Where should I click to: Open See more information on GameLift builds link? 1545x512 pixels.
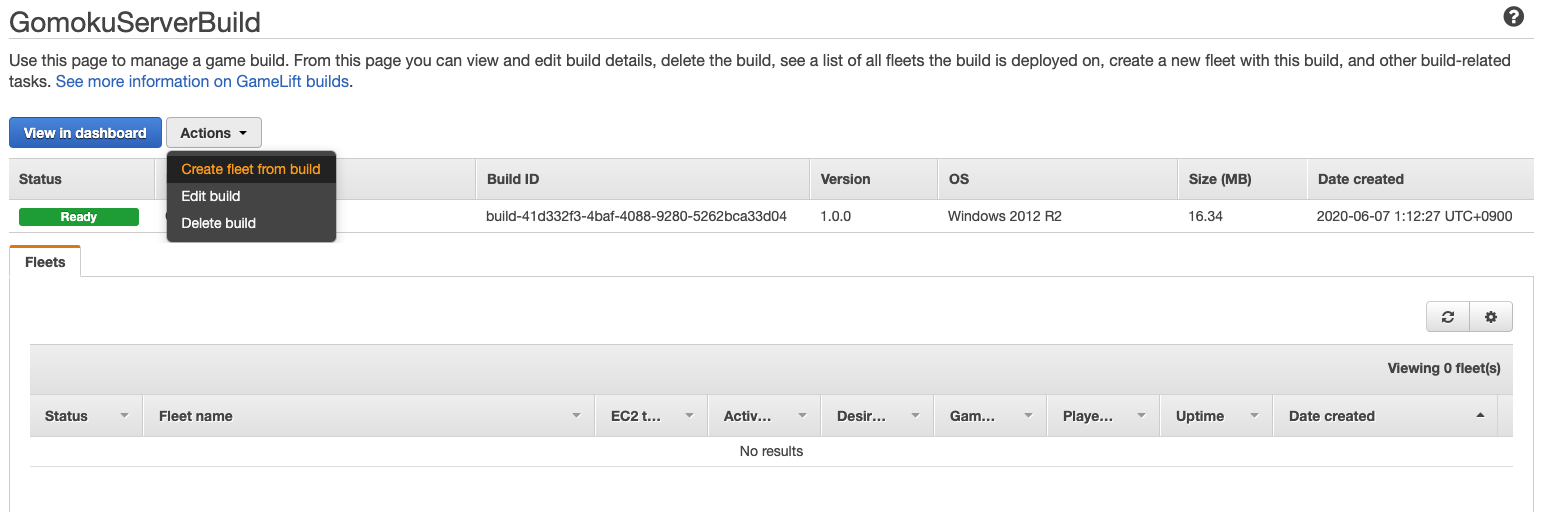coord(202,82)
